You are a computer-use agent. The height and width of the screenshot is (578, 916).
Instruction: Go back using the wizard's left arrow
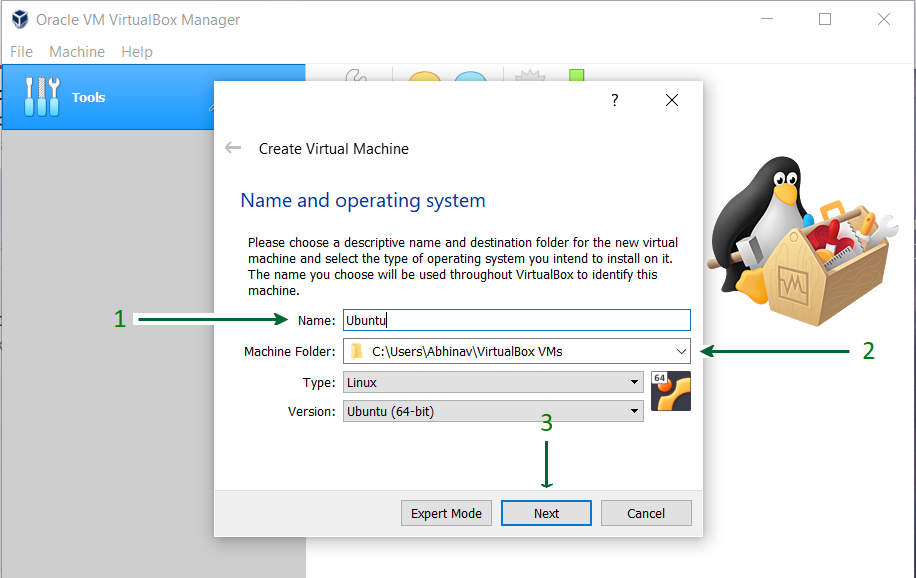[x=233, y=148]
